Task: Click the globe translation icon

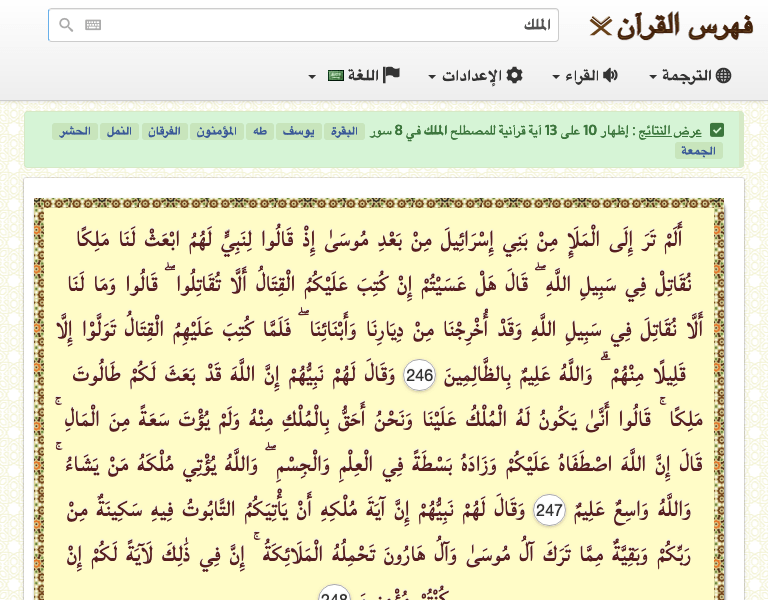Action: click(x=724, y=76)
